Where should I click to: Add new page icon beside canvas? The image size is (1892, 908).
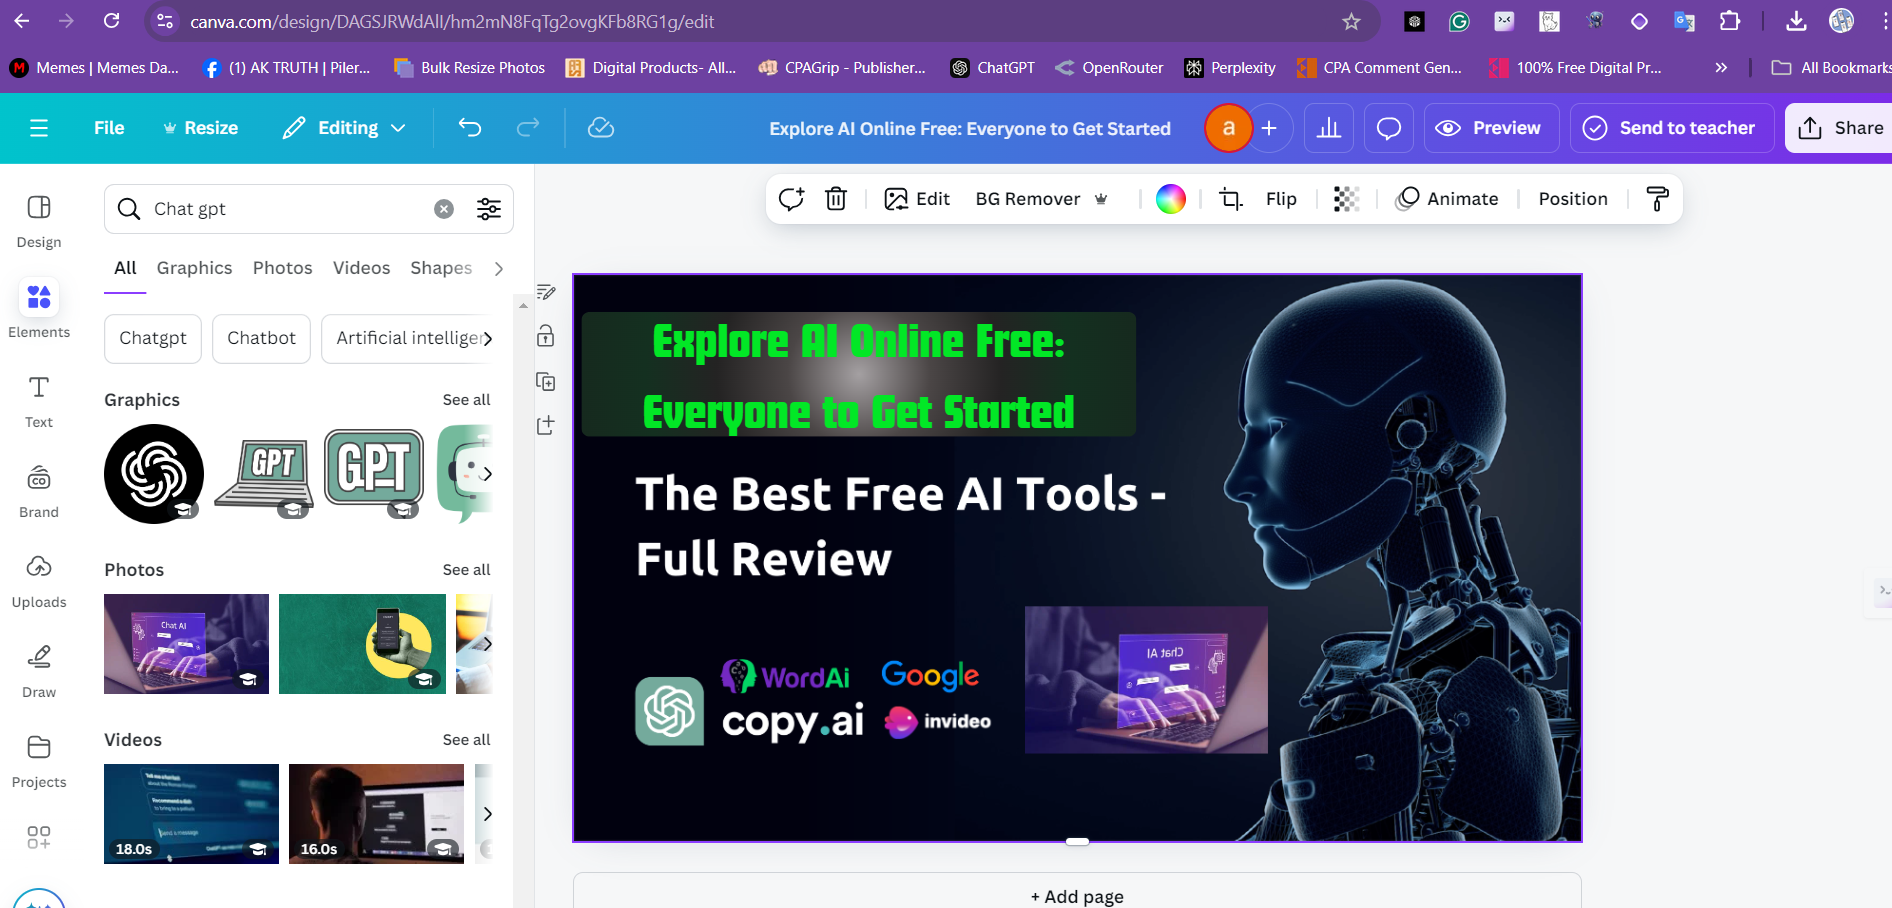click(546, 425)
